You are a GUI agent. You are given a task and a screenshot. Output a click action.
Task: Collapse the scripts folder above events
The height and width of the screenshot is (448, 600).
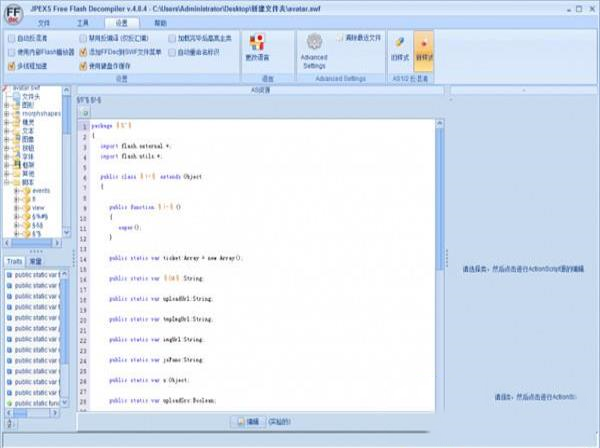click(6, 182)
